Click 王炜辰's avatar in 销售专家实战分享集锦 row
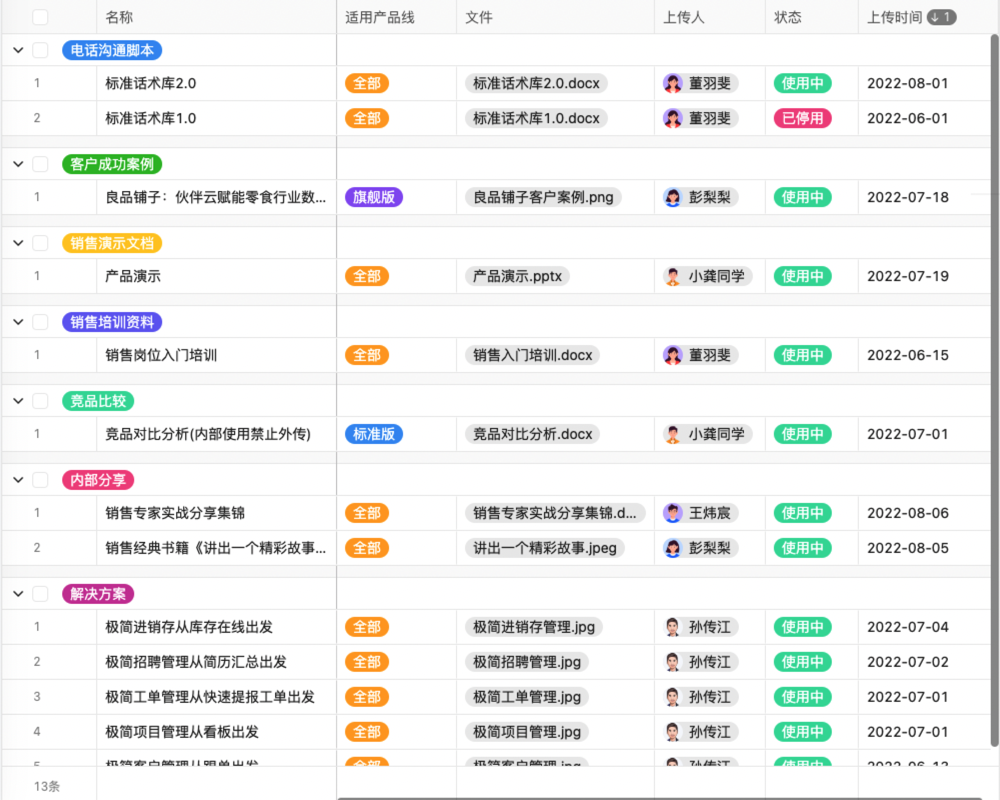 coord(673,513)
